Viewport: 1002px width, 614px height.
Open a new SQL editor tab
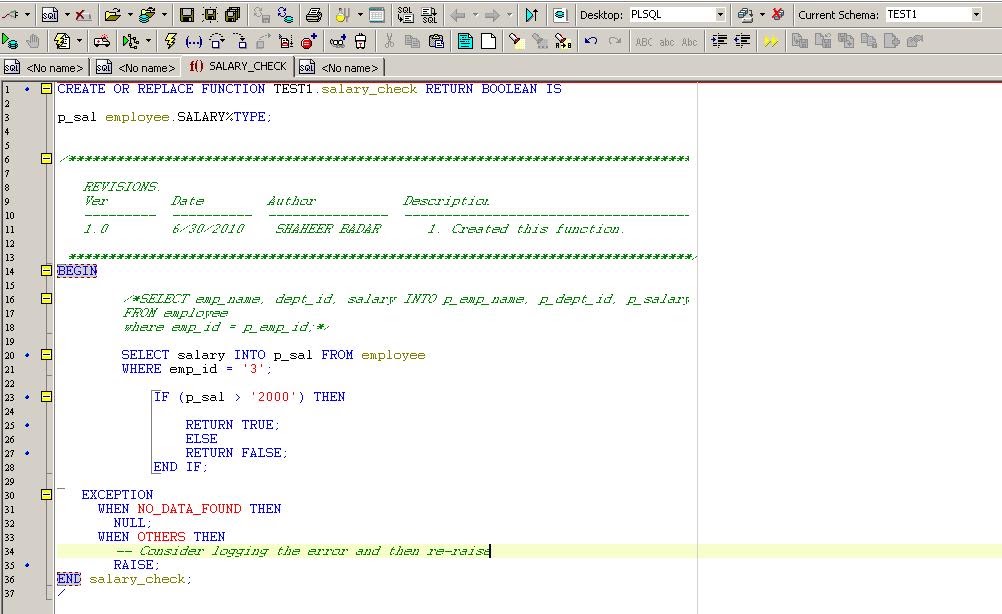tap(50, 14)
